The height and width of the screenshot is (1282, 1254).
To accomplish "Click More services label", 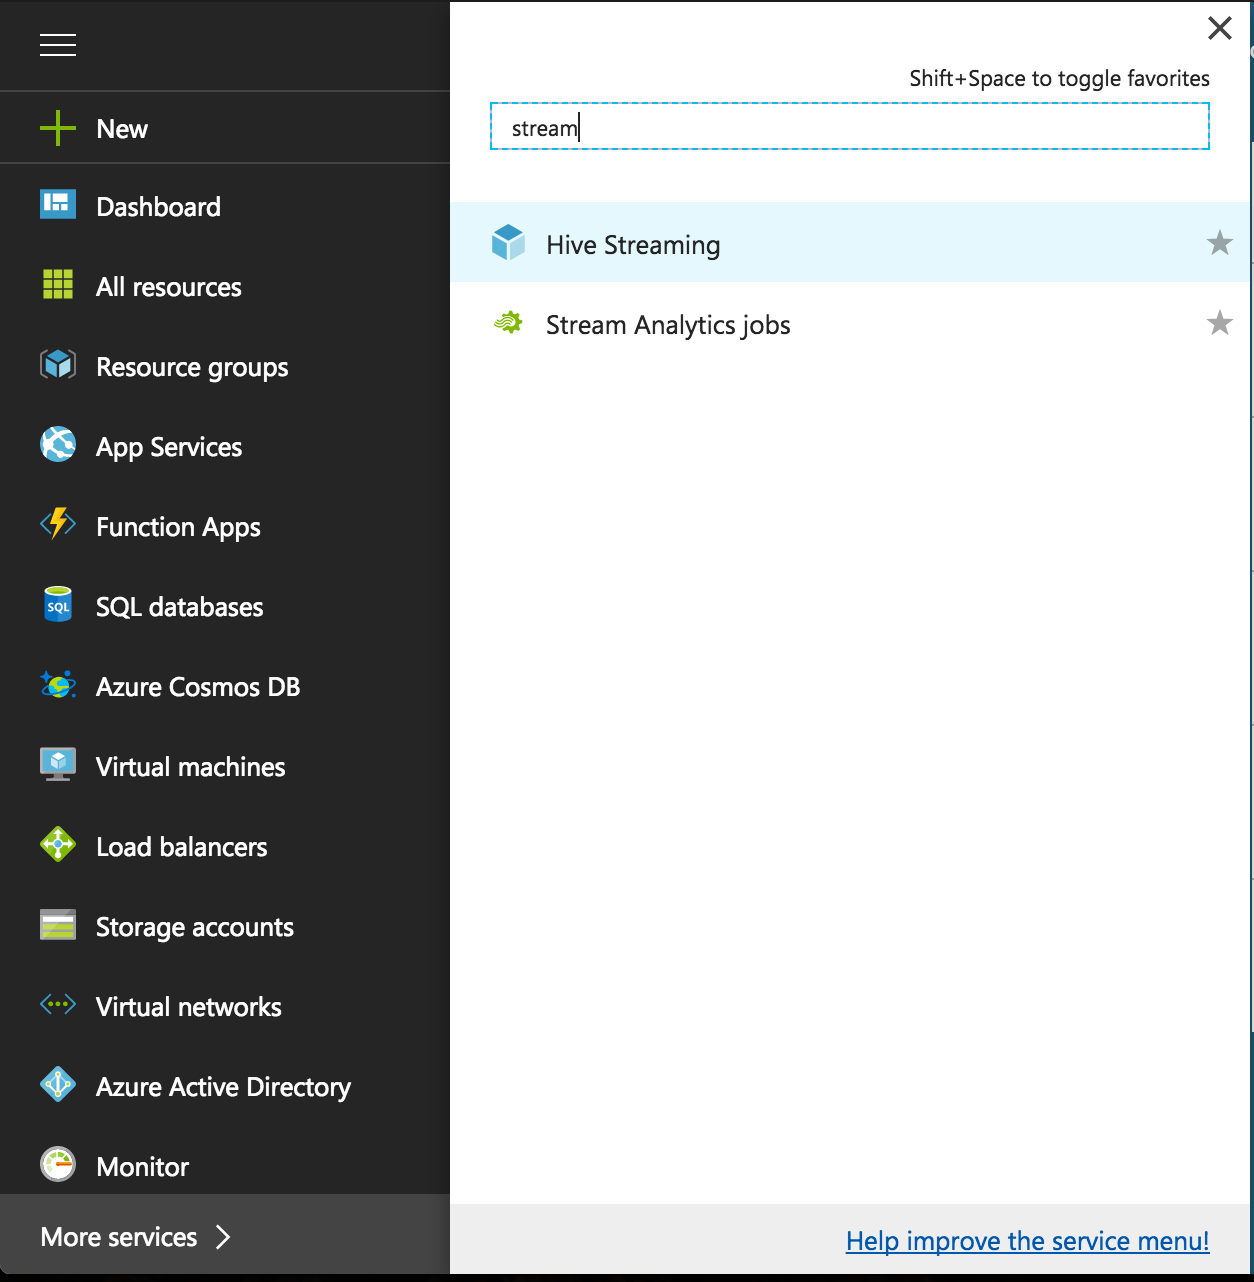I will click(119, 1237).
